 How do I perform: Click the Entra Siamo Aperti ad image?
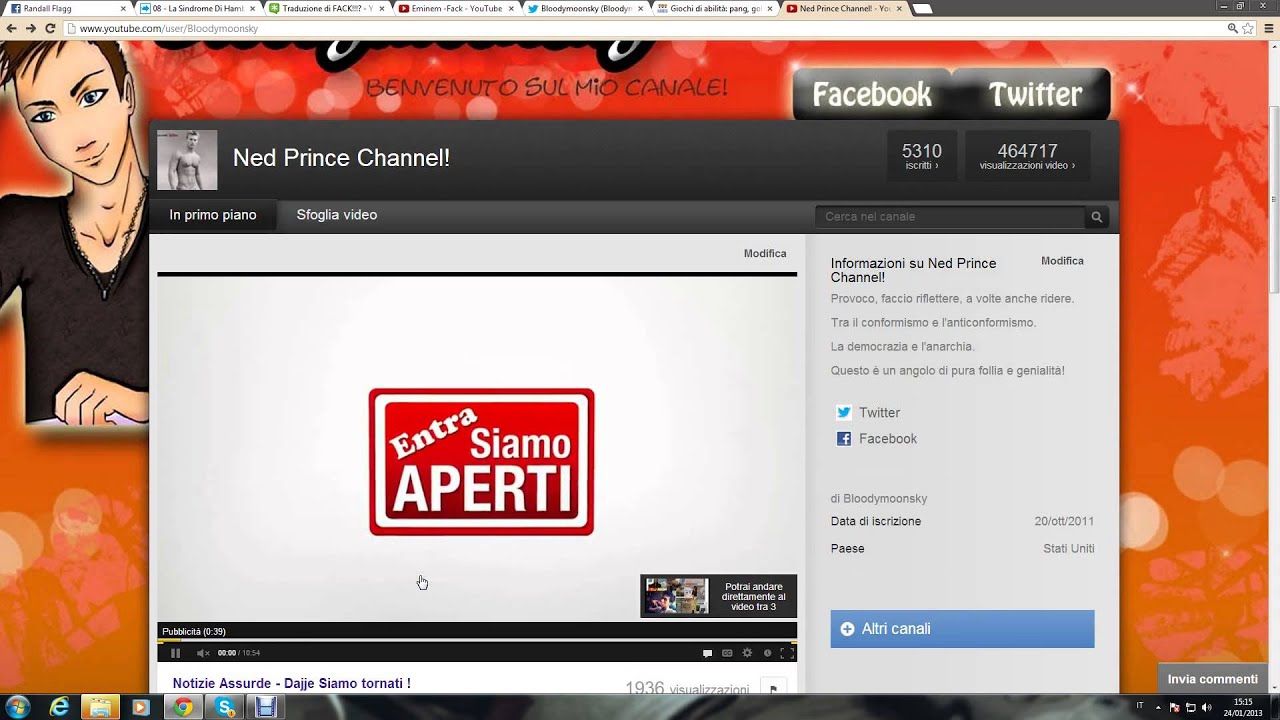click(x=481, y=461)
